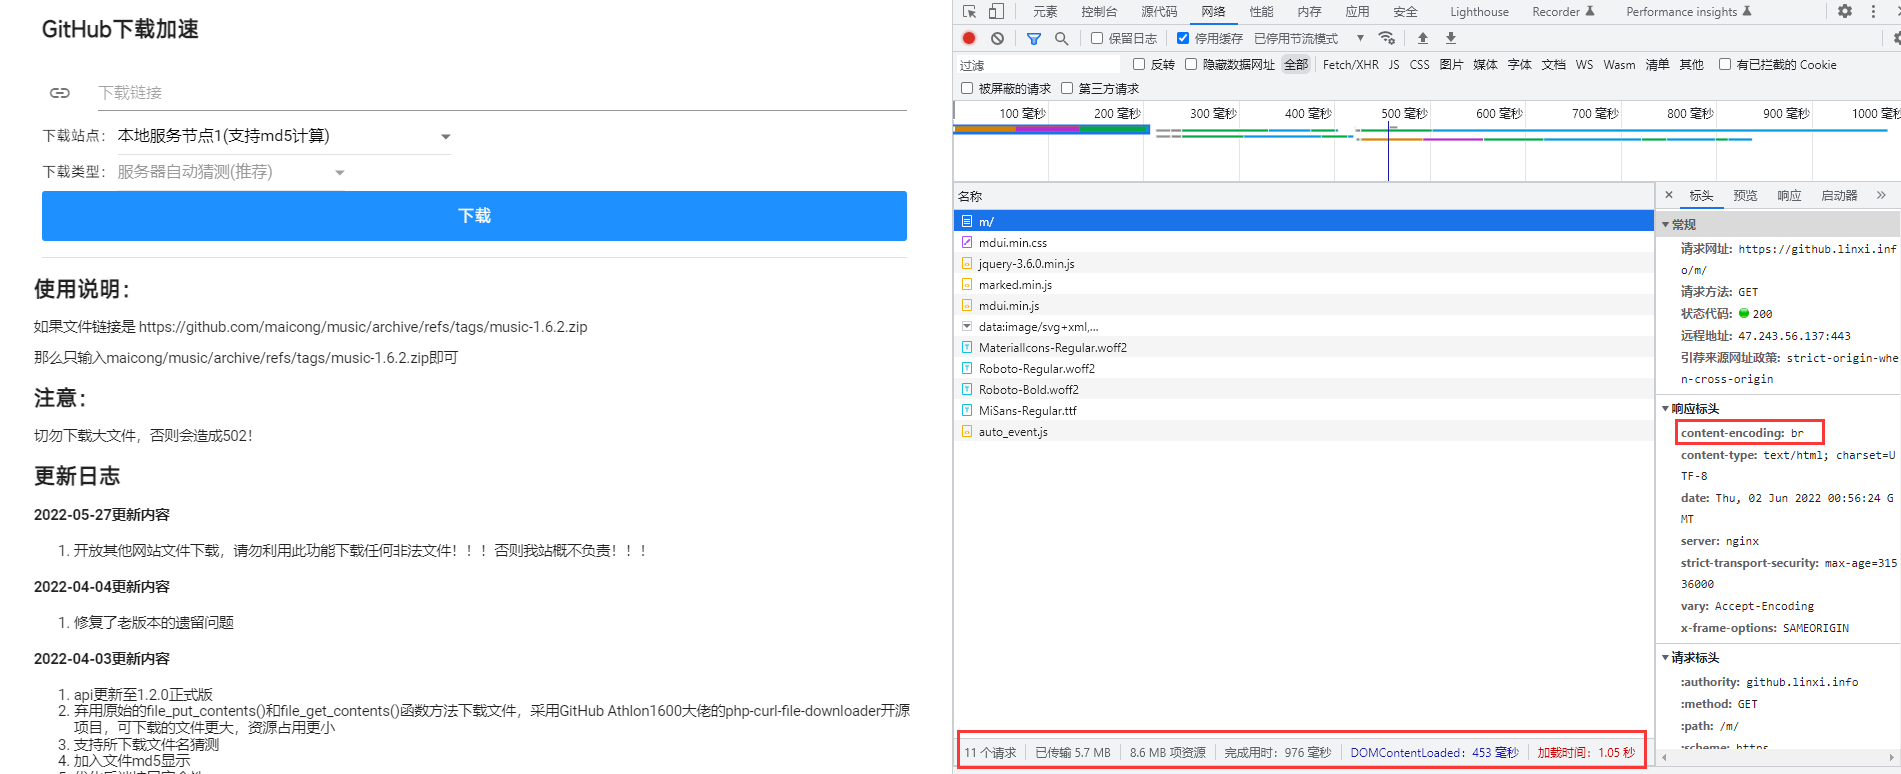Select the marked.min.js request row
Image resolution: width=1901 pixels, height=774 pixels.
1304,284
